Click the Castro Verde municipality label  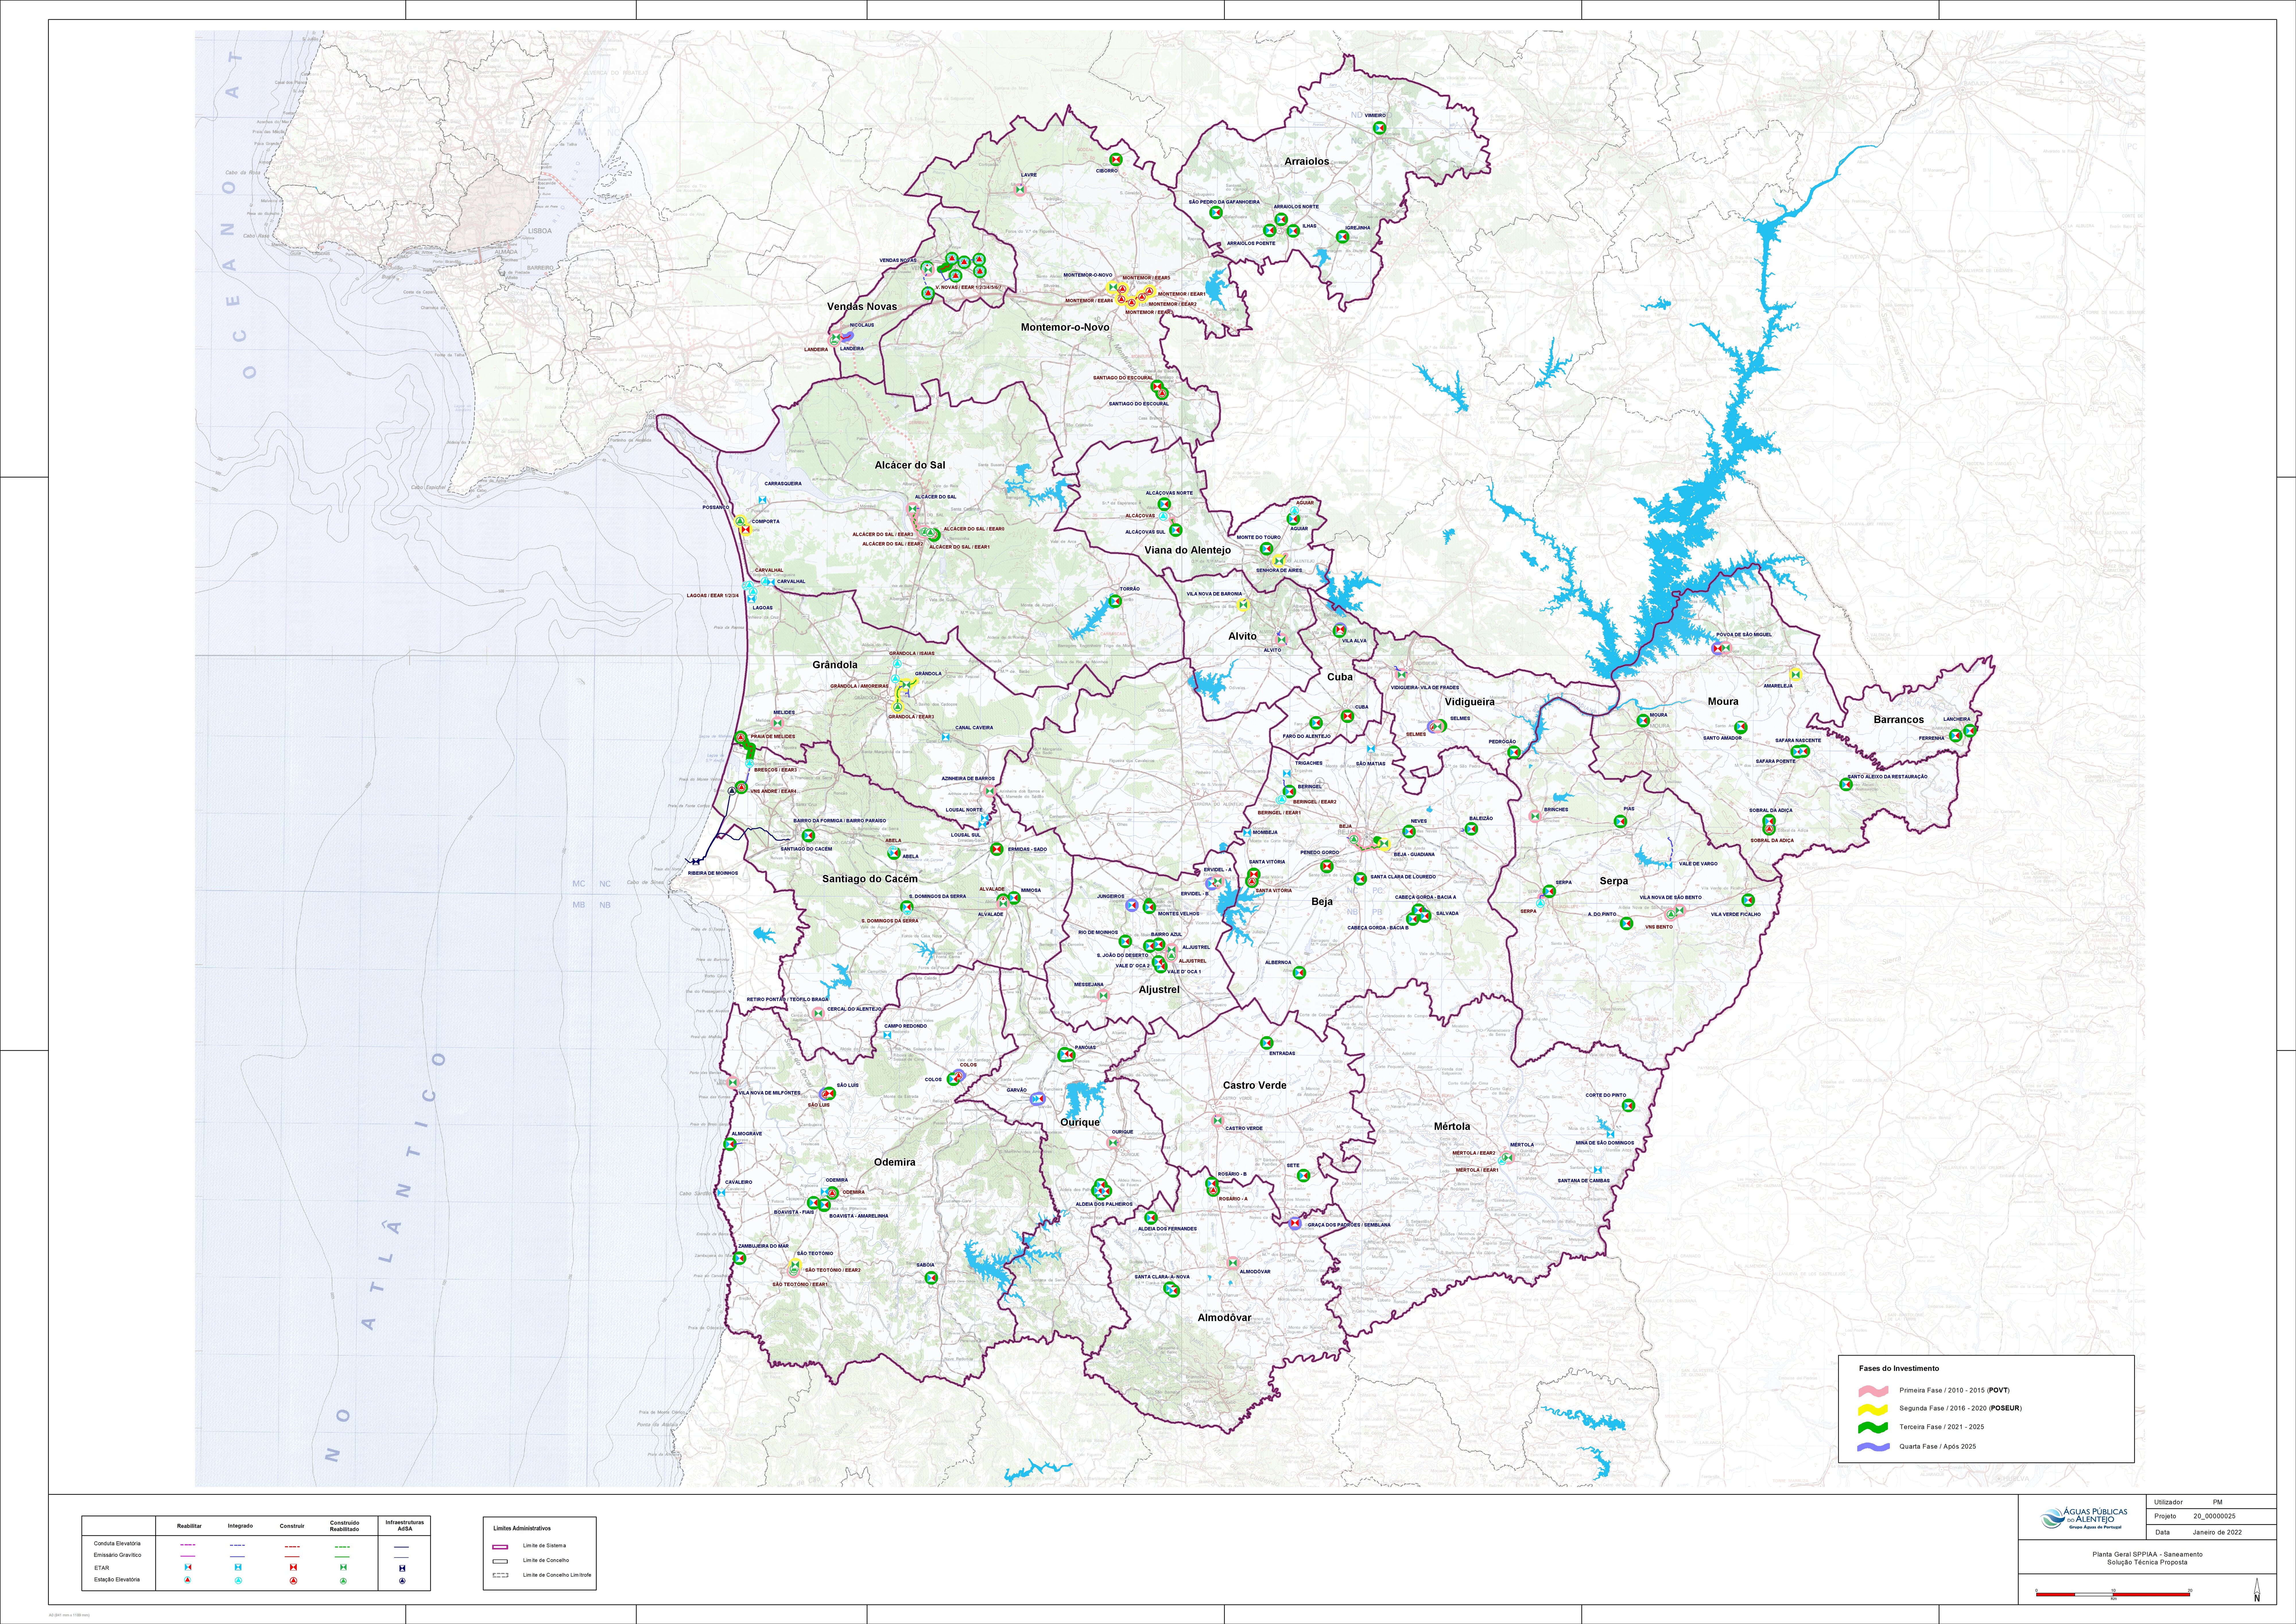(1255, 1085)
